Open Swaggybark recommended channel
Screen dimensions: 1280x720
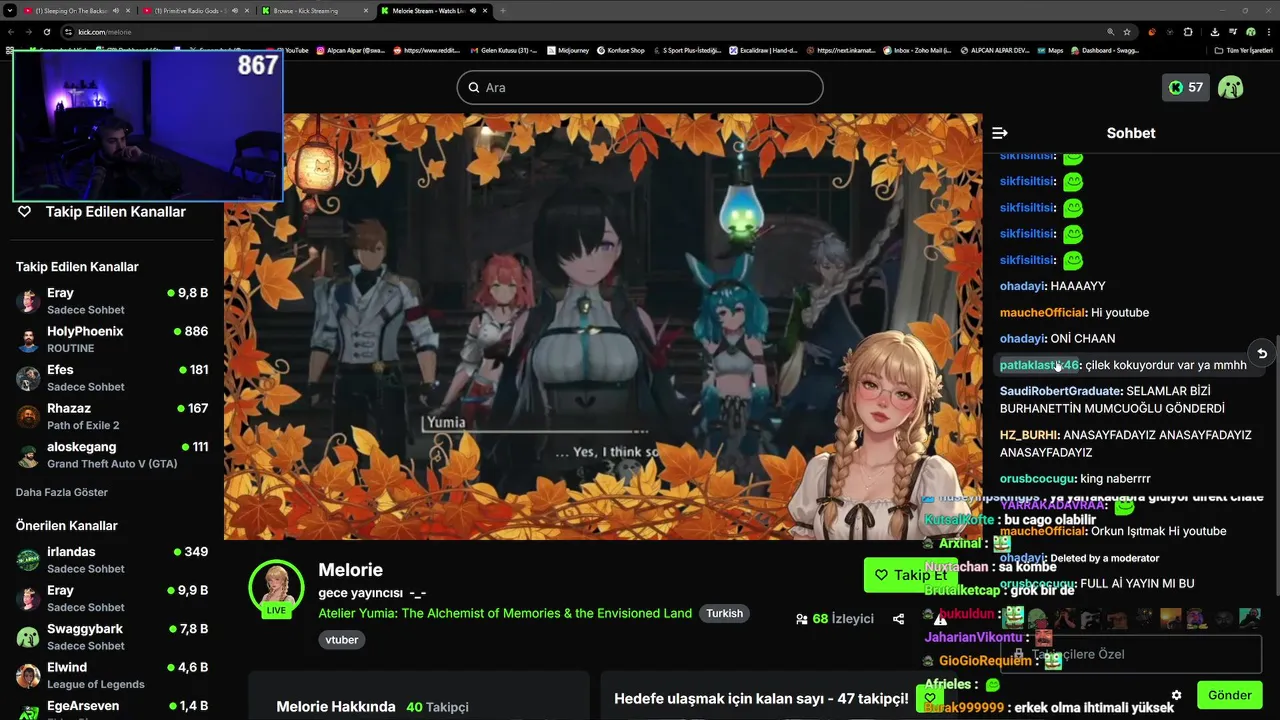(112, 637)
